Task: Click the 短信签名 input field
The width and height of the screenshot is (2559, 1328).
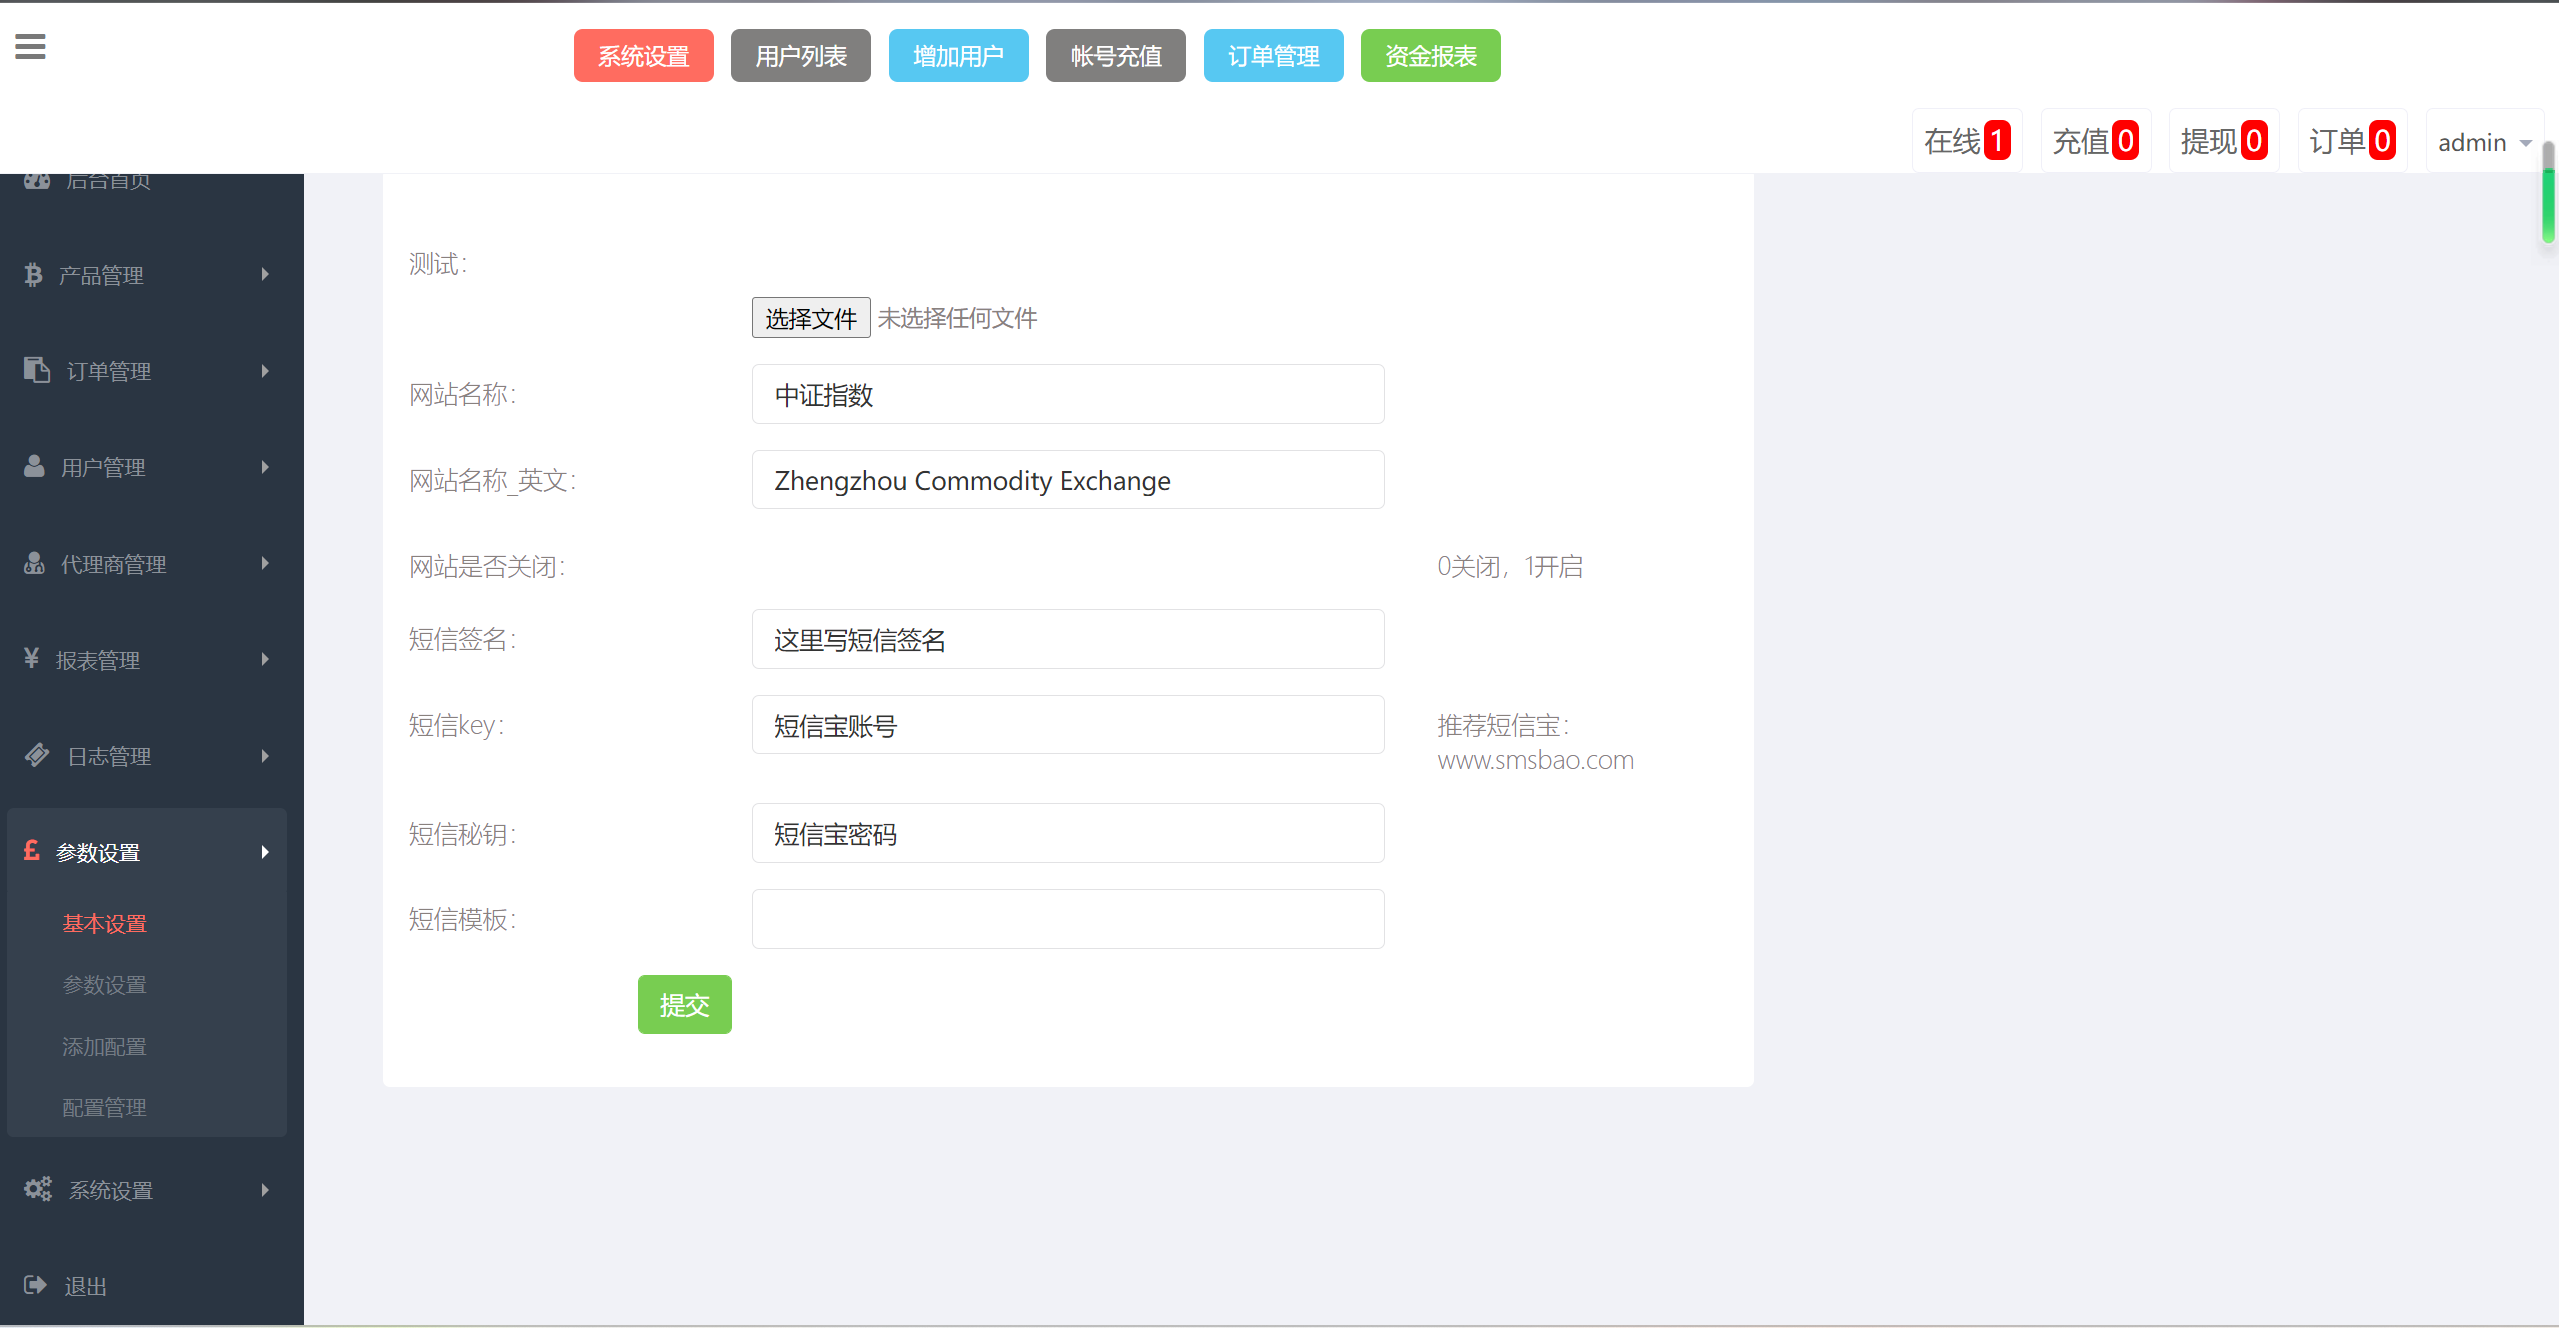Action: point(1068,639)
